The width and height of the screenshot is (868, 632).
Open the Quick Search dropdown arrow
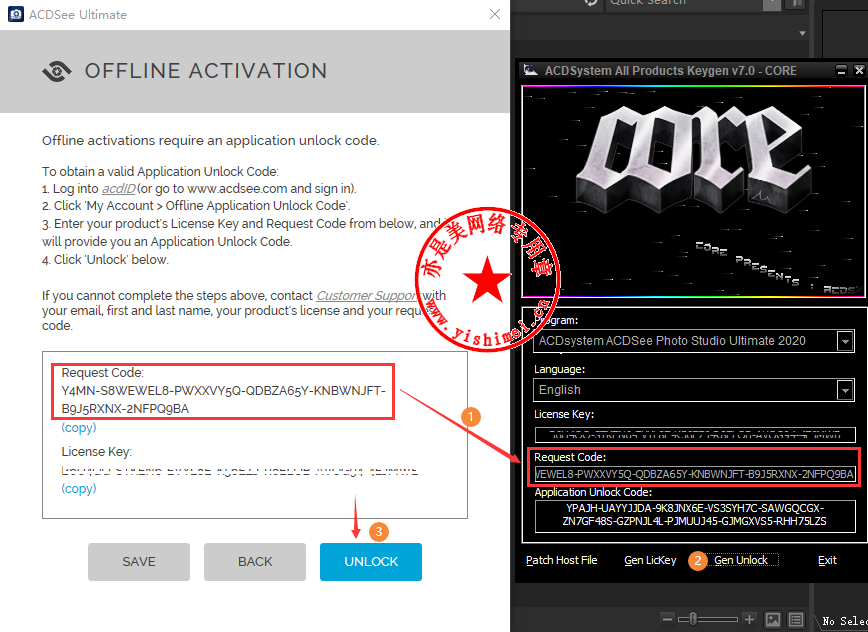point(772,4)
